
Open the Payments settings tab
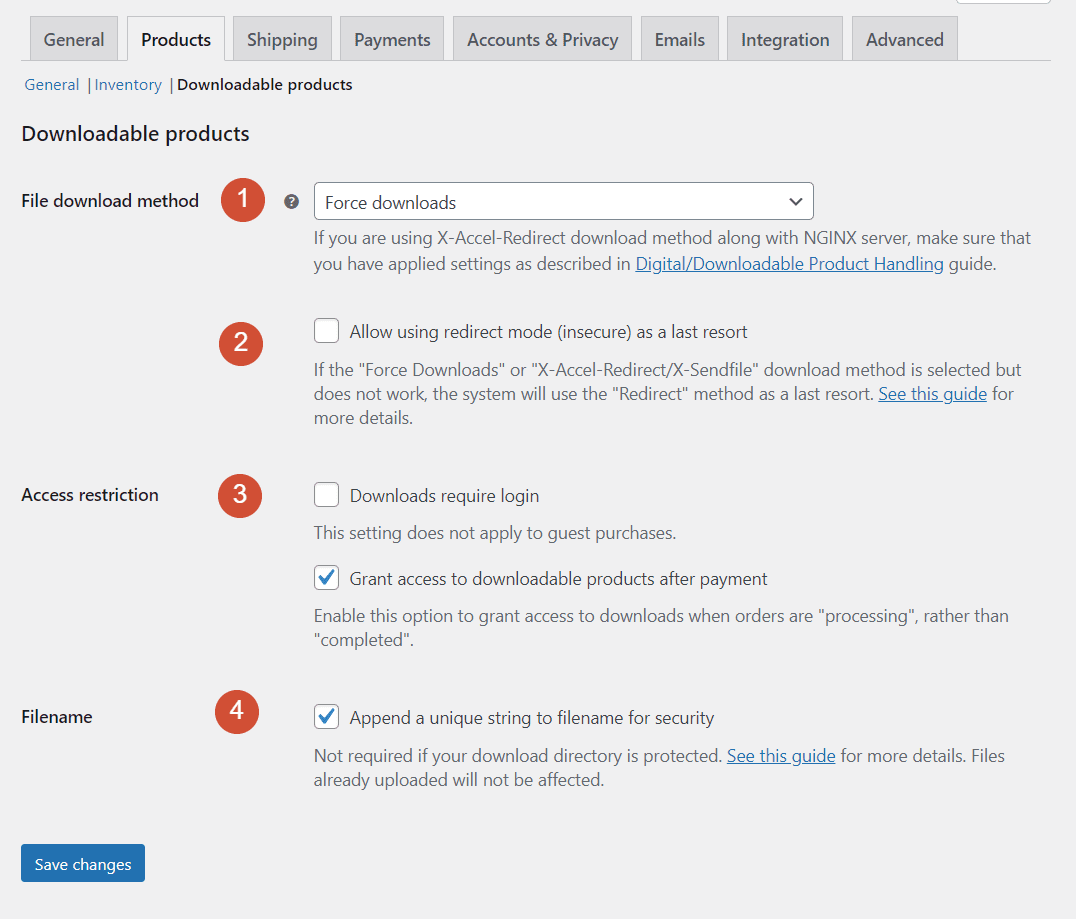(391, 39)
